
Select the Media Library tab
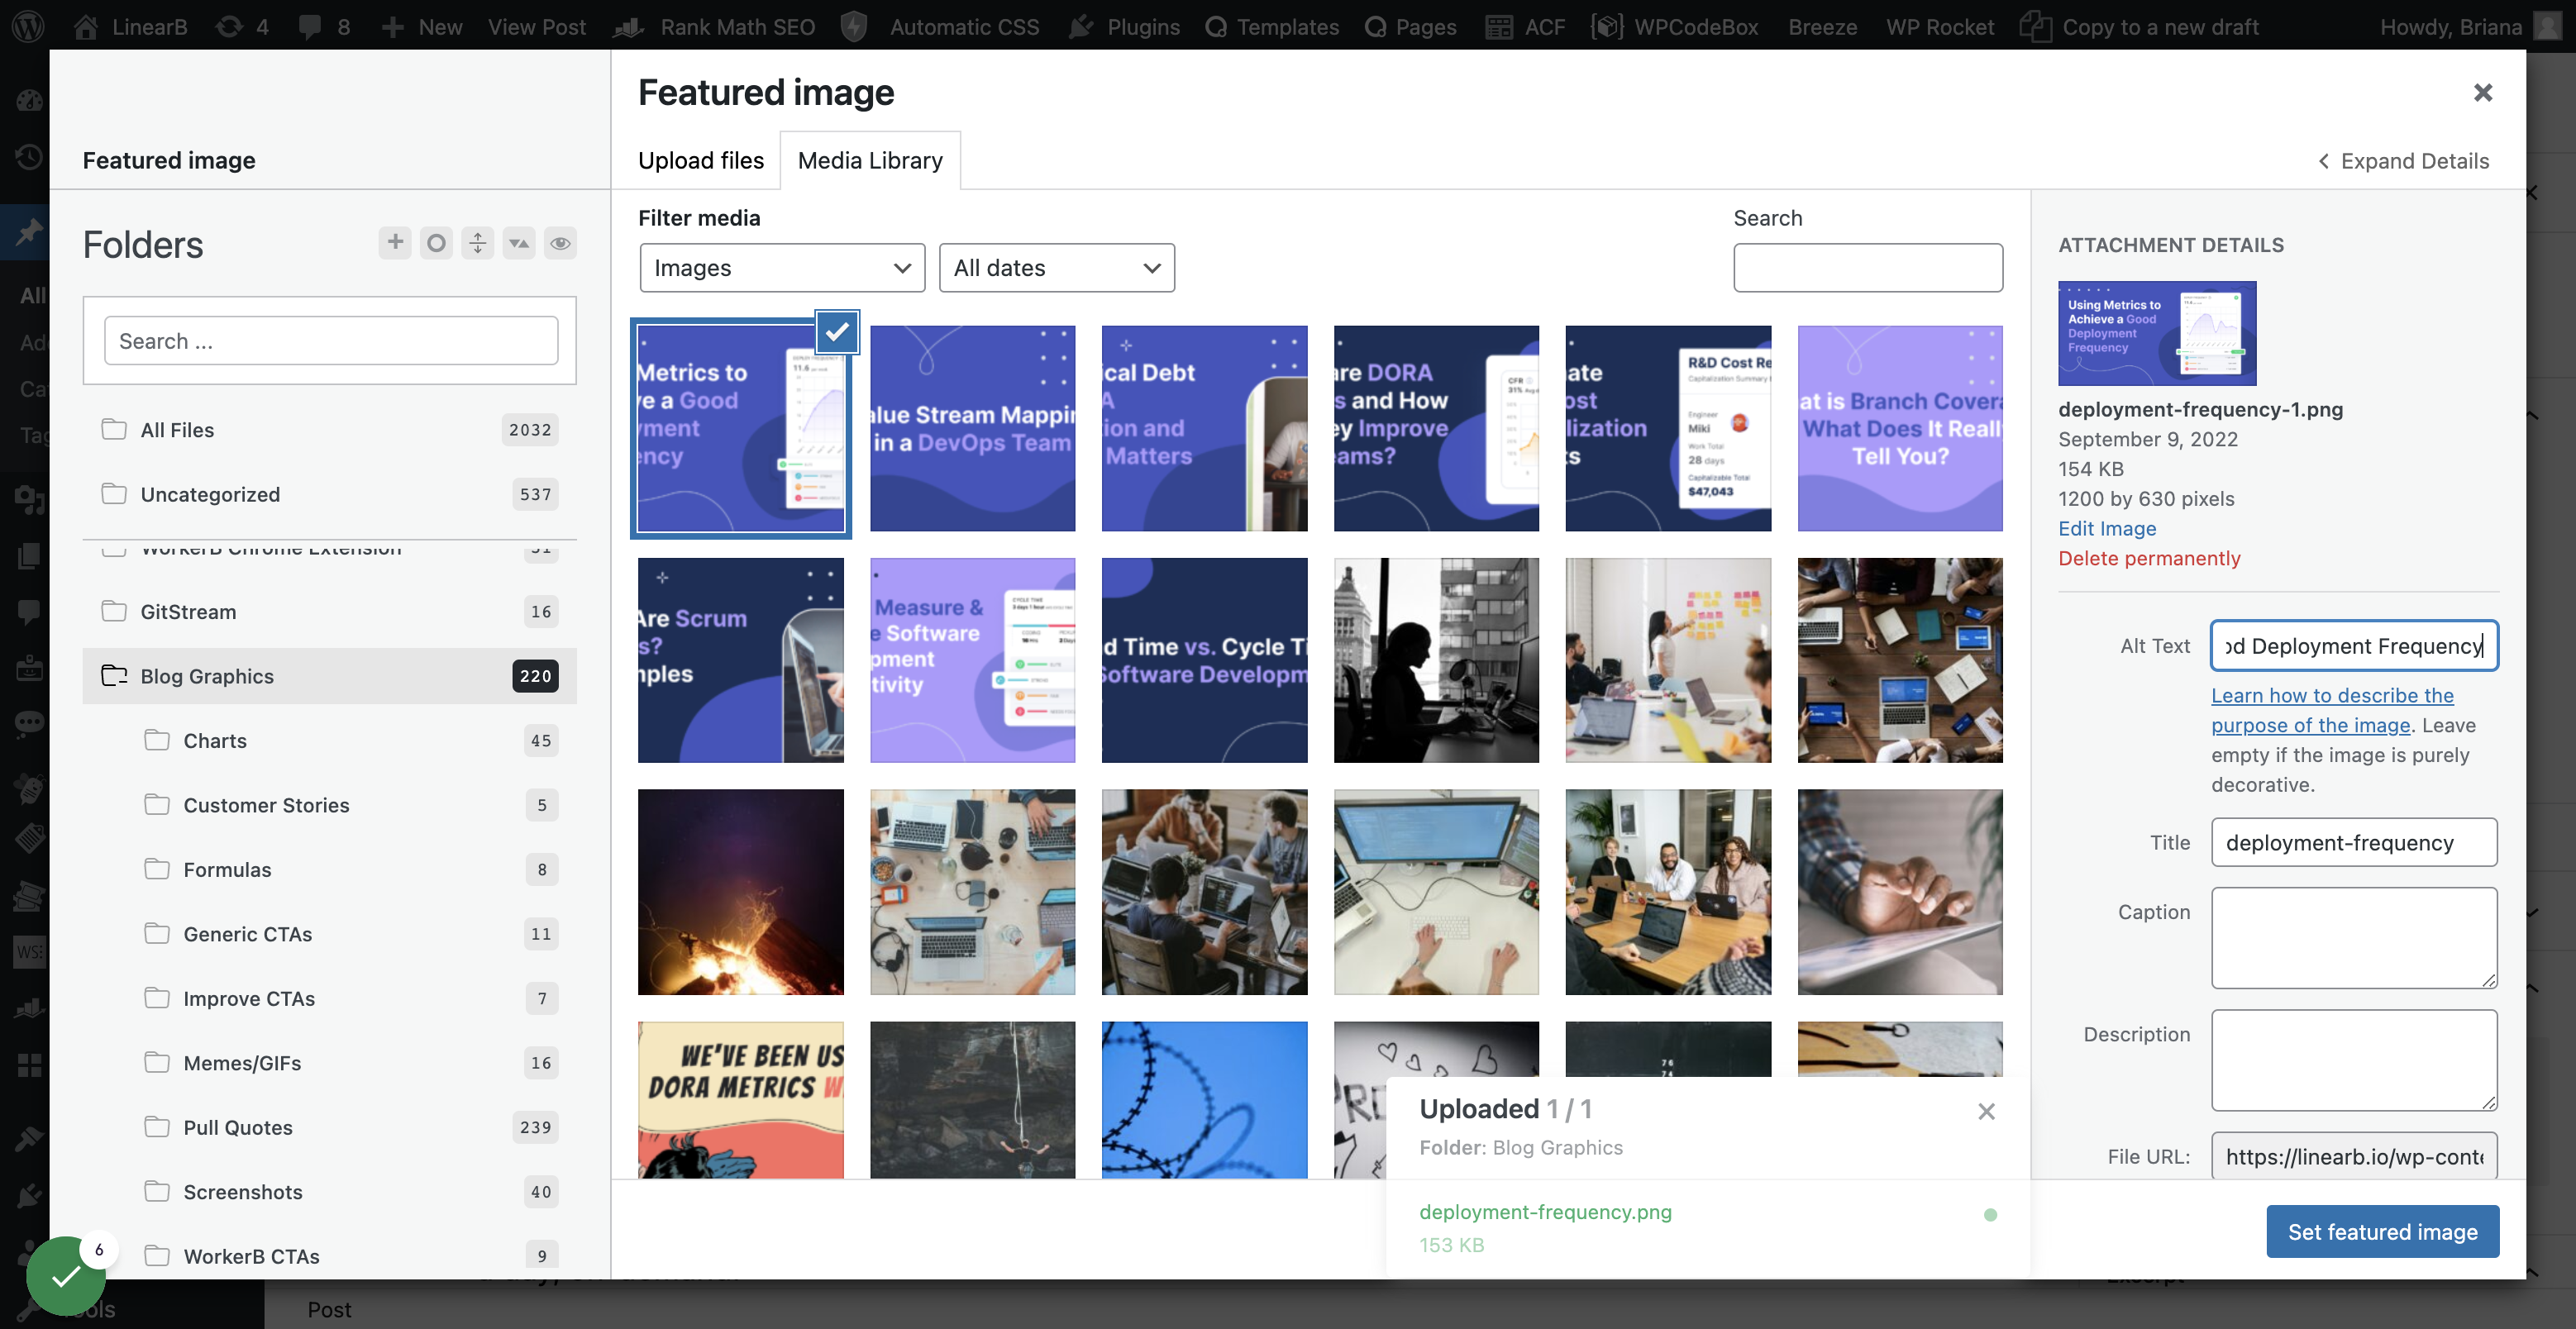[x=870, y=160]
